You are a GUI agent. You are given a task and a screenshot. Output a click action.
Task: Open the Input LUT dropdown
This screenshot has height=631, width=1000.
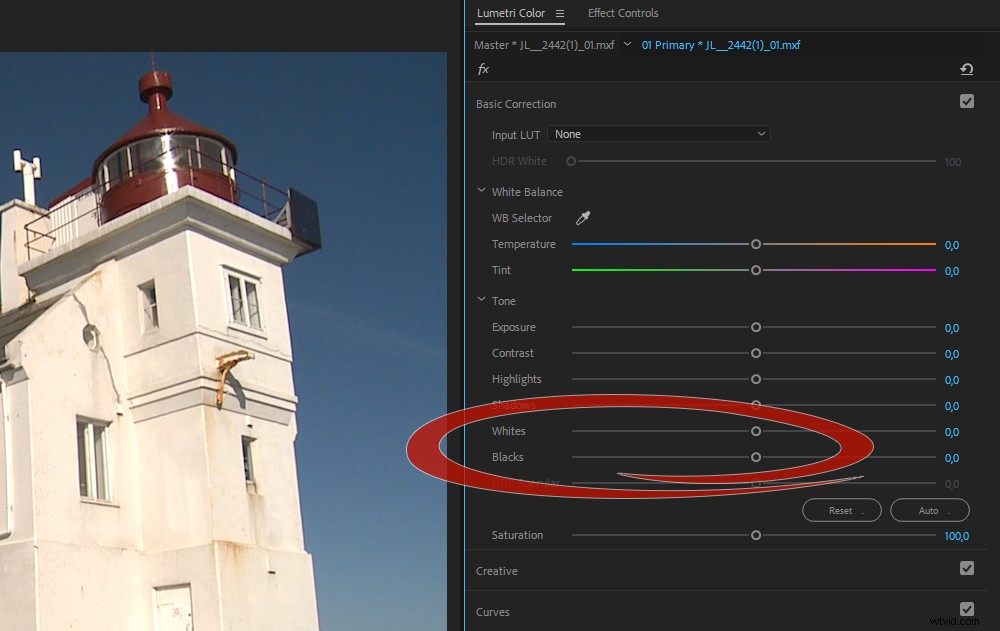pyautogui.click(x=659, y=133)
